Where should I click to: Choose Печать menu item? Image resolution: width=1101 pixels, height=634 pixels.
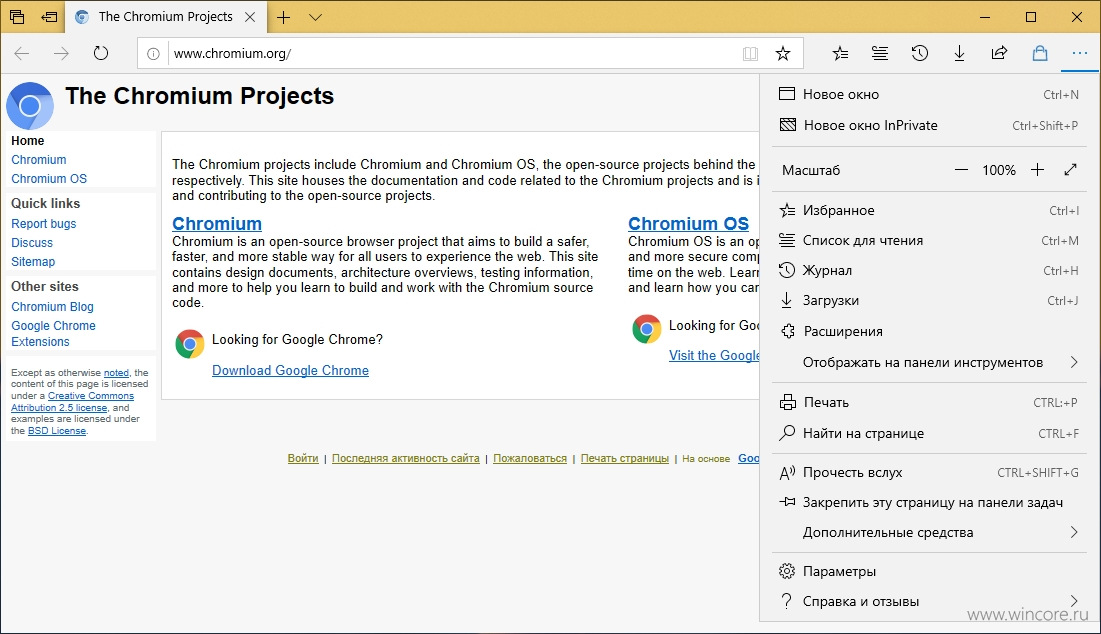(929, 402)
